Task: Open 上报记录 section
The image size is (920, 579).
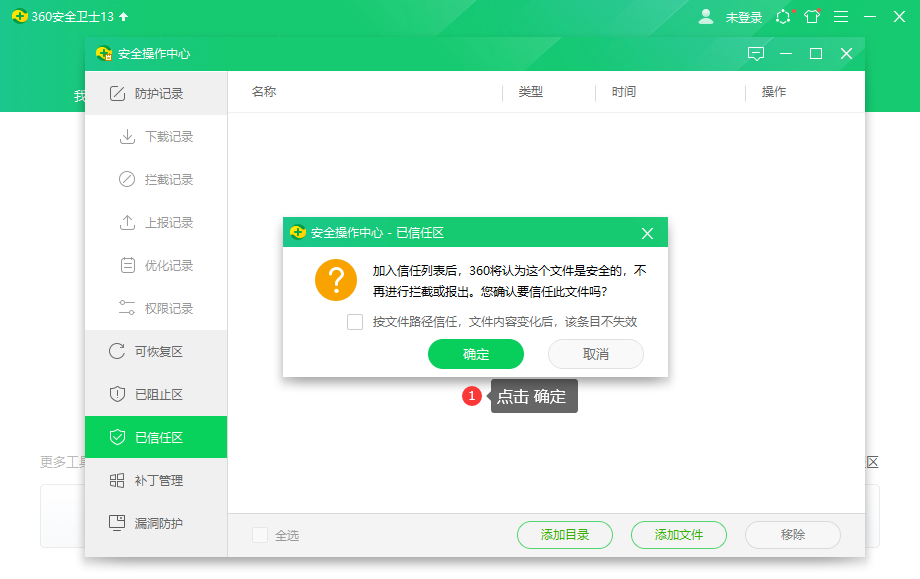Action: tap(156, 222)
